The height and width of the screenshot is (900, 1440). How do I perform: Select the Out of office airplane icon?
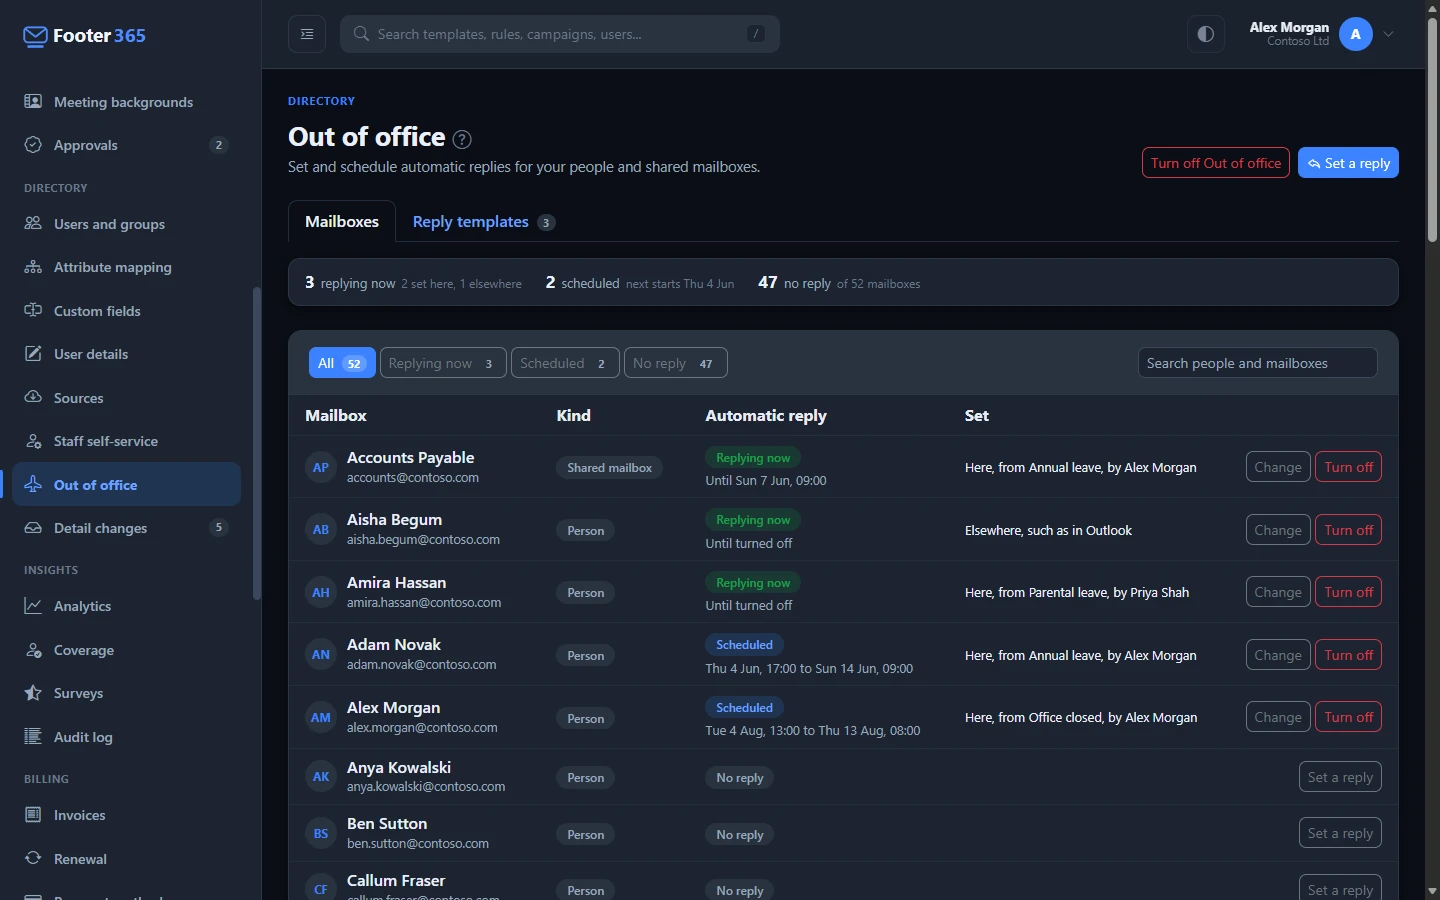33,485
